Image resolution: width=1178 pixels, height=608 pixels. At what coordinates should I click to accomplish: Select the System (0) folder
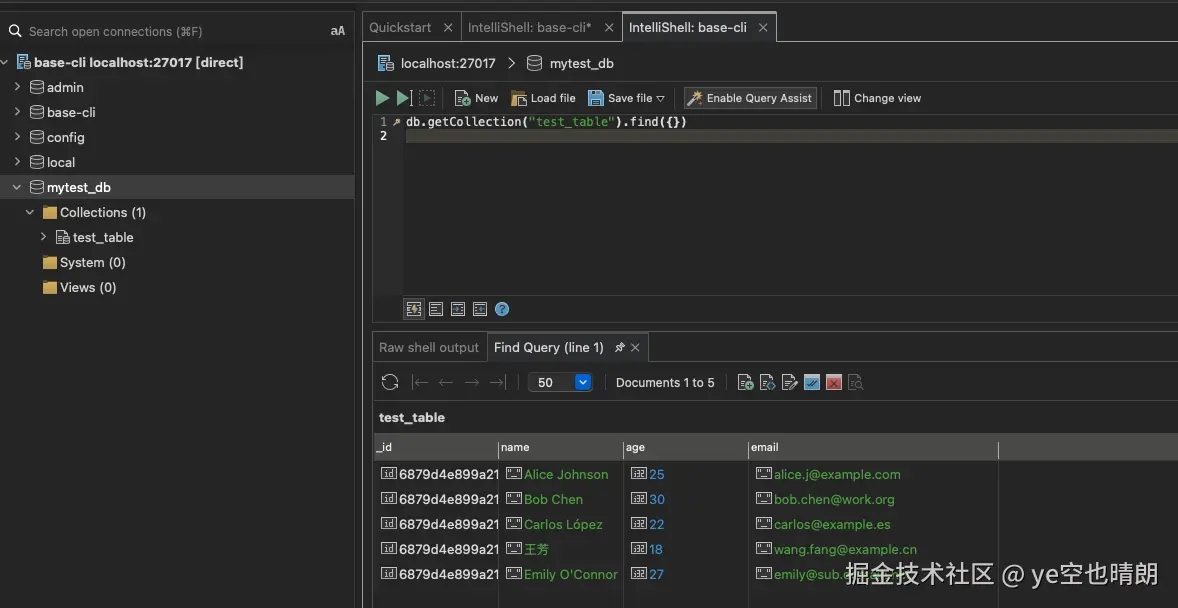(84, 262)
